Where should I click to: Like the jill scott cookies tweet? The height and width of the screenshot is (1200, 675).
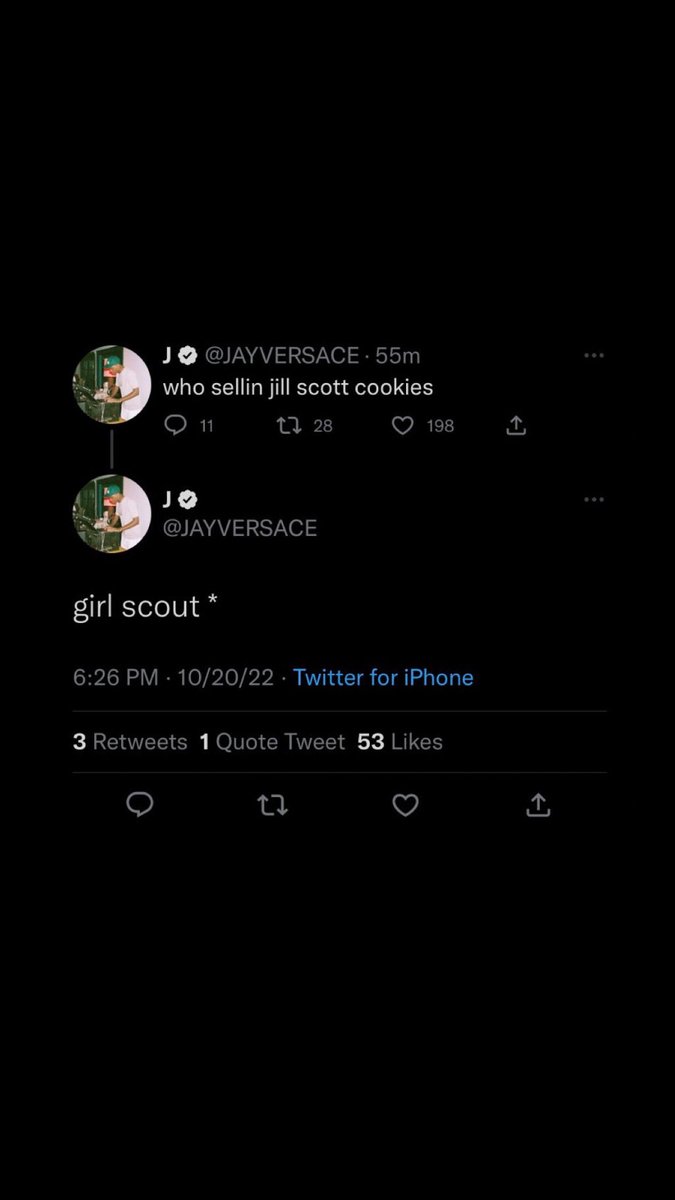click(x=402, y=426)
